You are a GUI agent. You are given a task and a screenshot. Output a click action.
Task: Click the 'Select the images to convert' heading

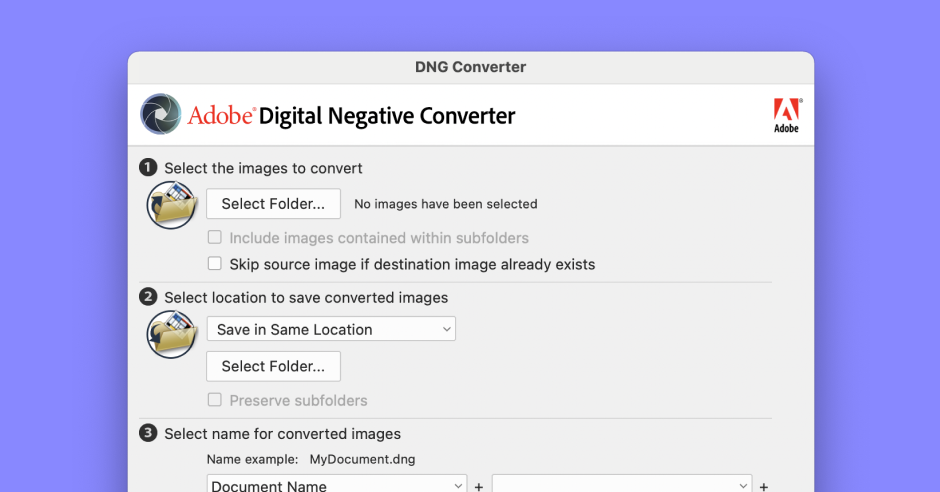point(263,168)
